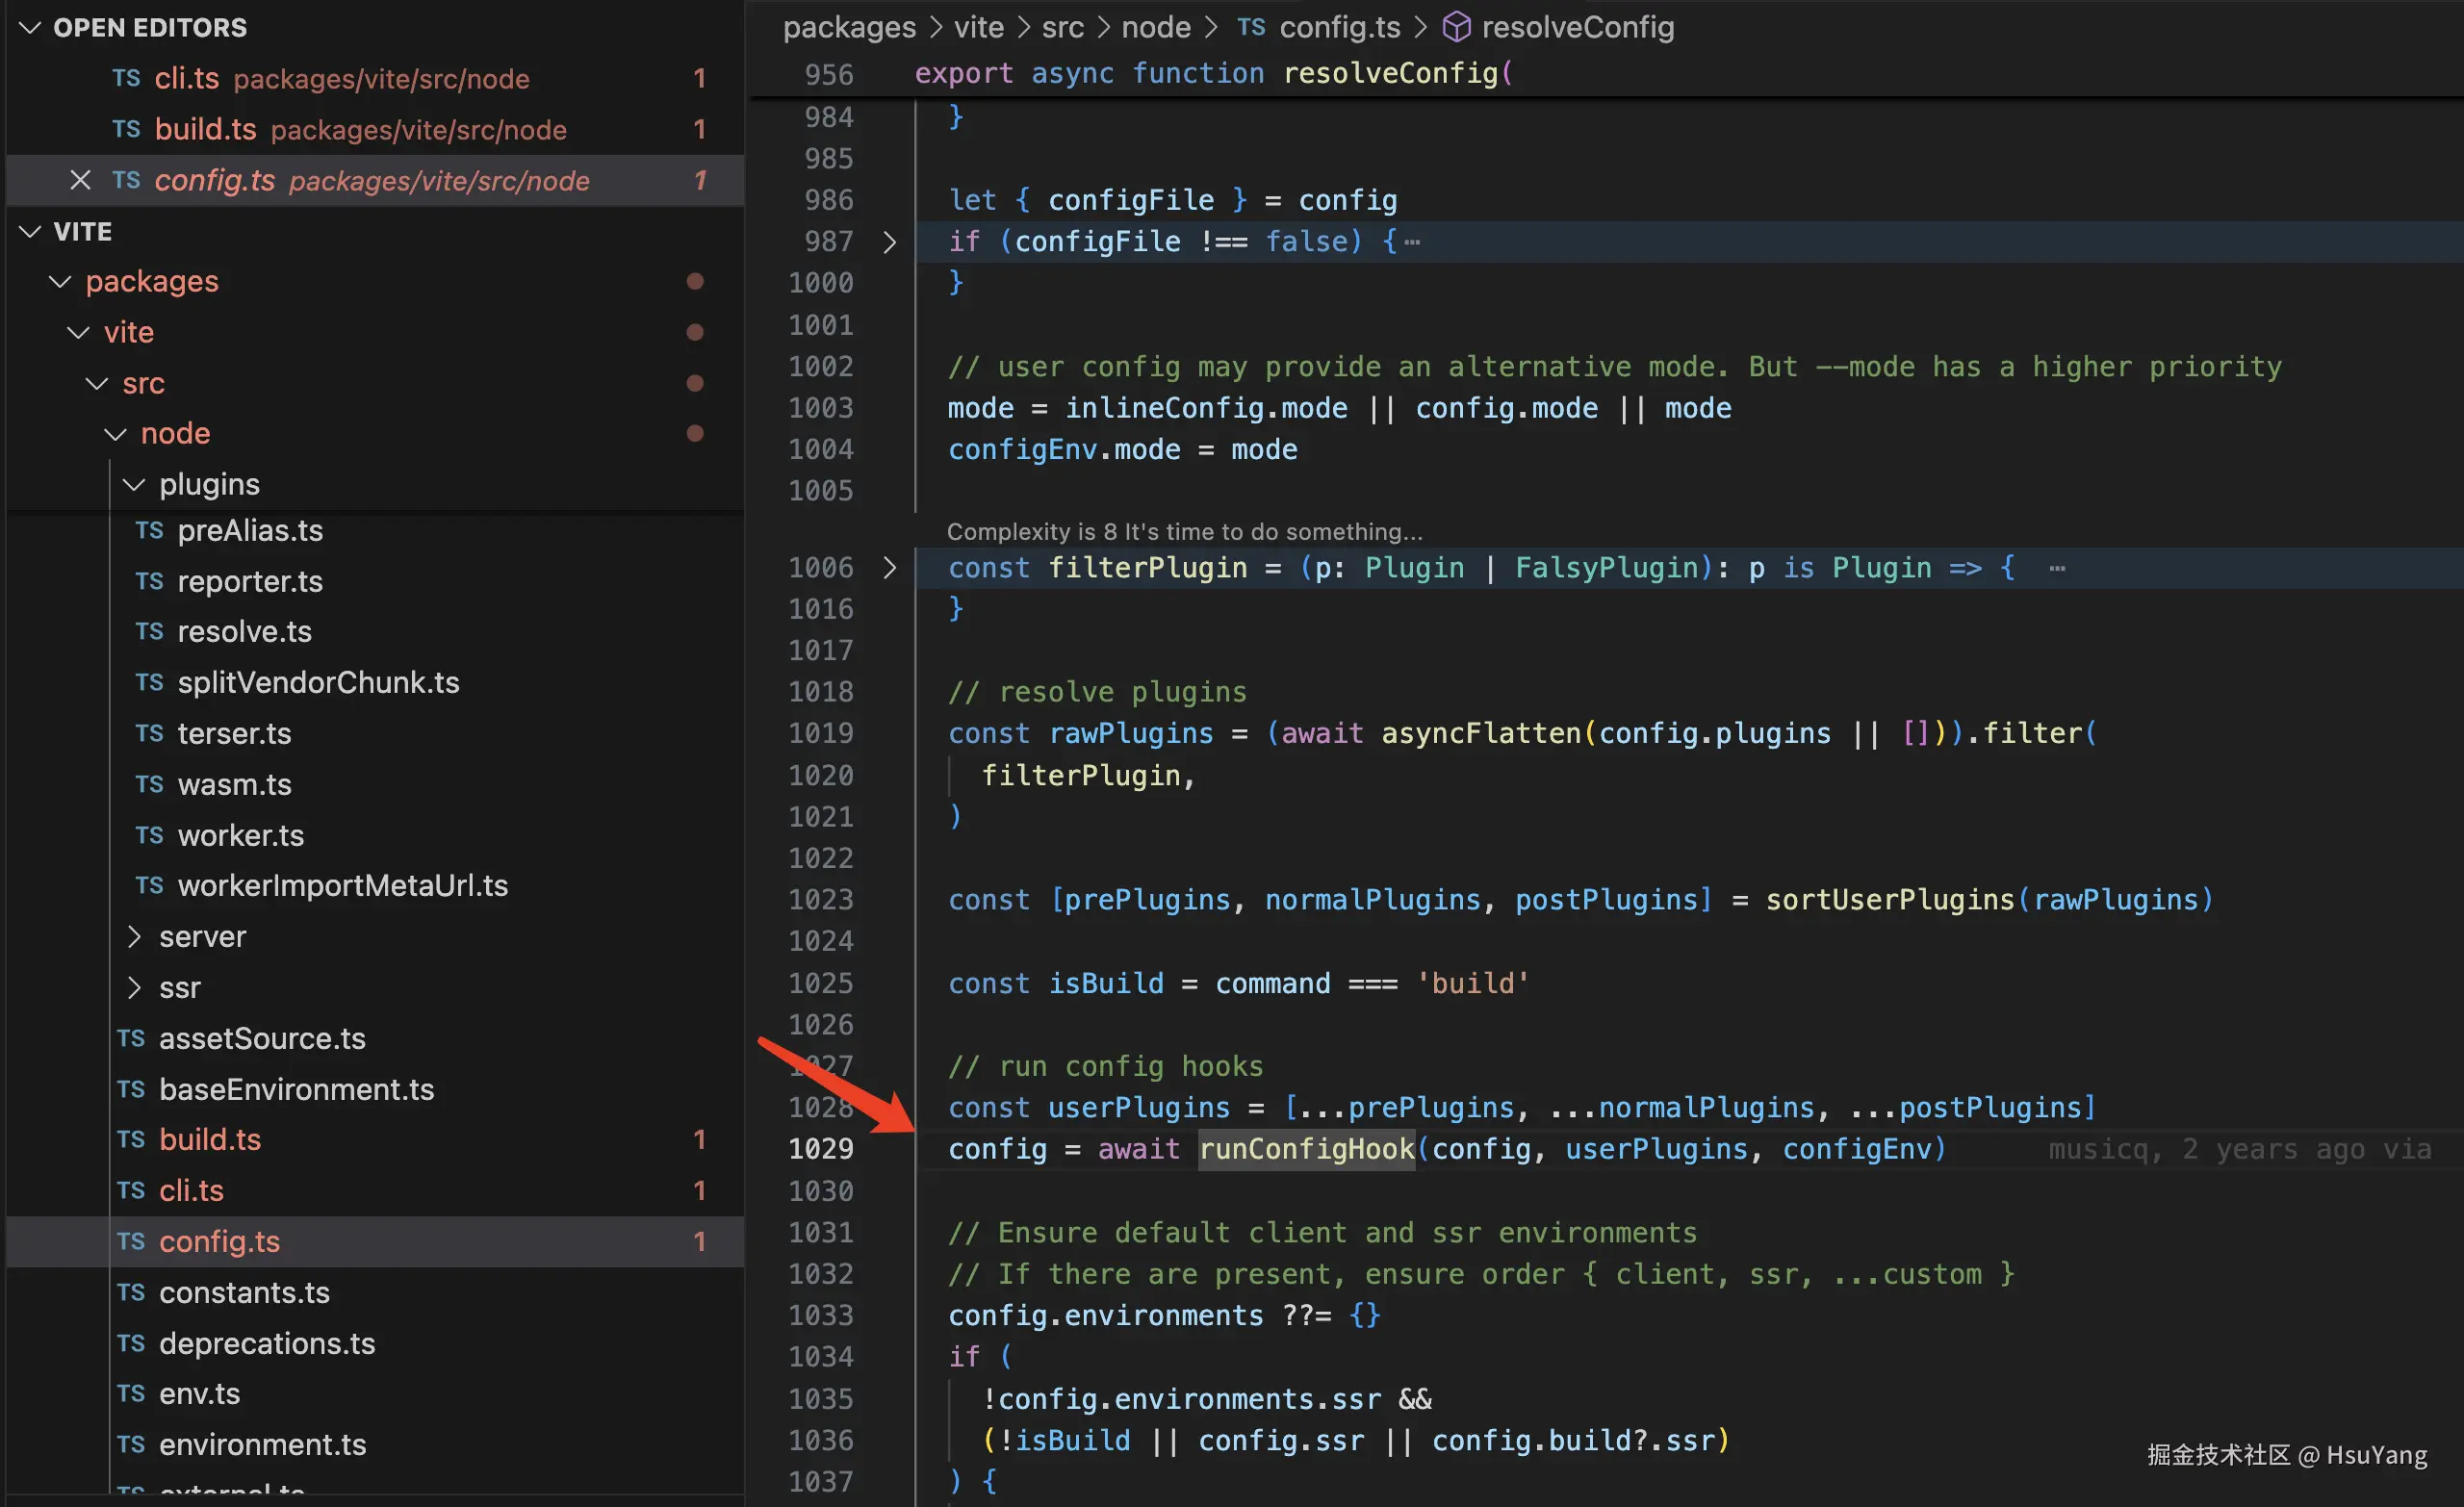This screenshot has width=2464, height=1507.
Task: Collapse the plugins folder
Action: click(x=134, y=484)
